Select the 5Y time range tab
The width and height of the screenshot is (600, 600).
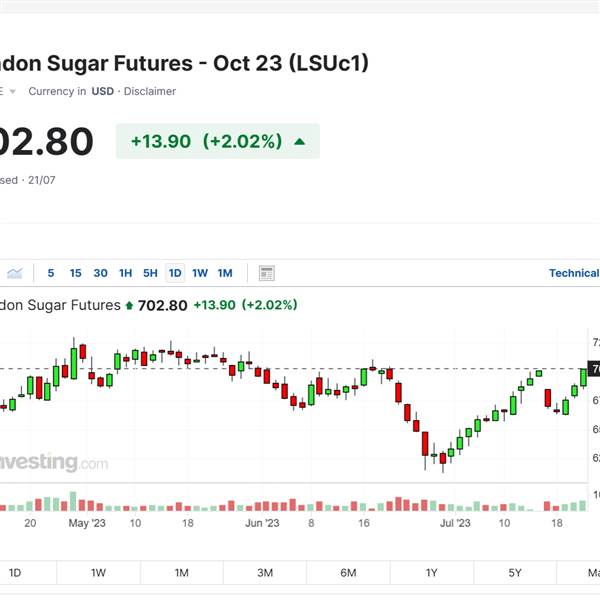(x=515, y=573)
